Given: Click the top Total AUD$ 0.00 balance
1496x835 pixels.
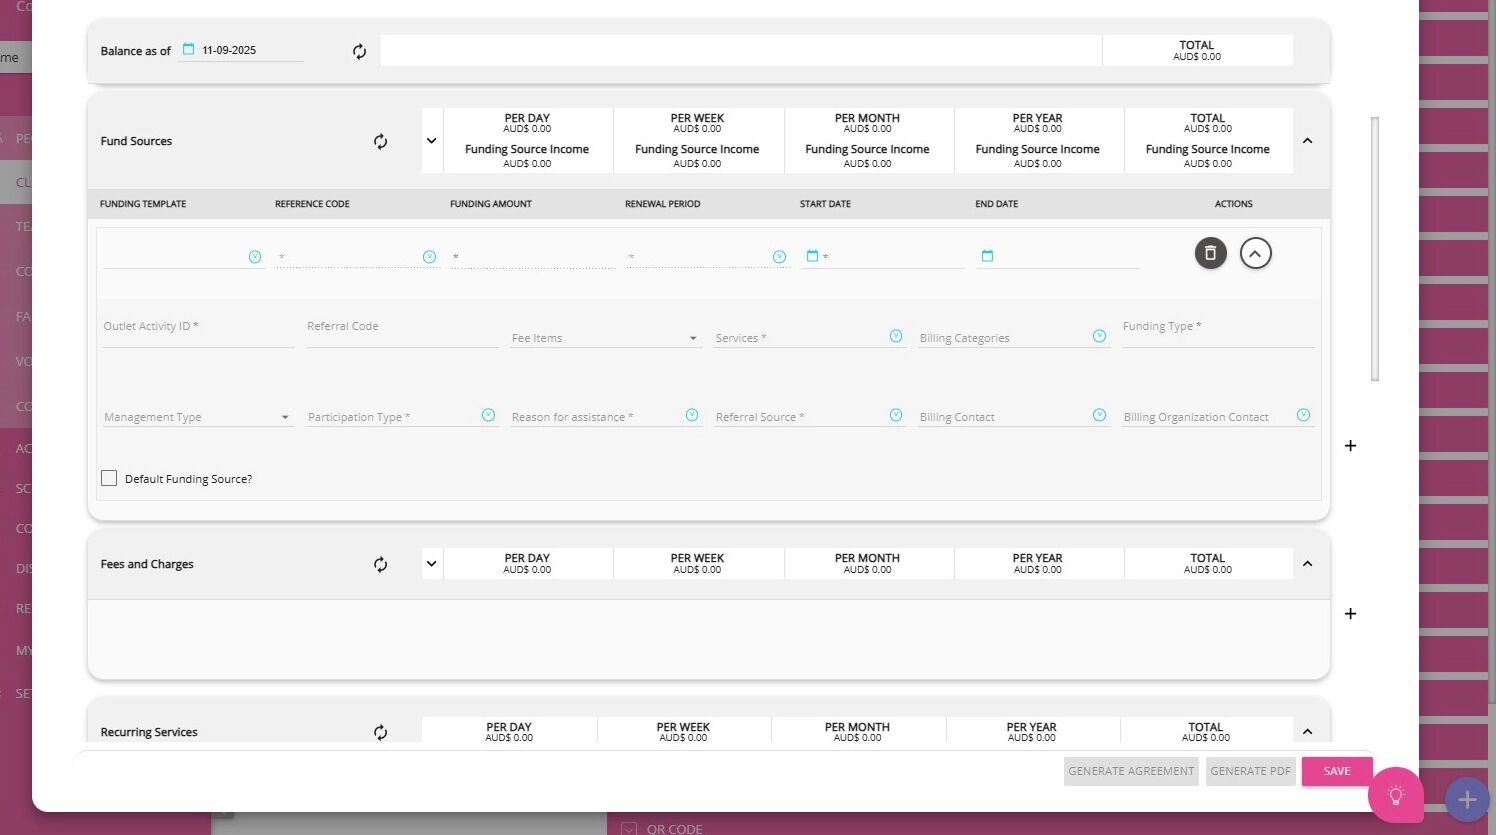Looking at the screenshot, I should pyautogui.click(x=1197, y=51).
